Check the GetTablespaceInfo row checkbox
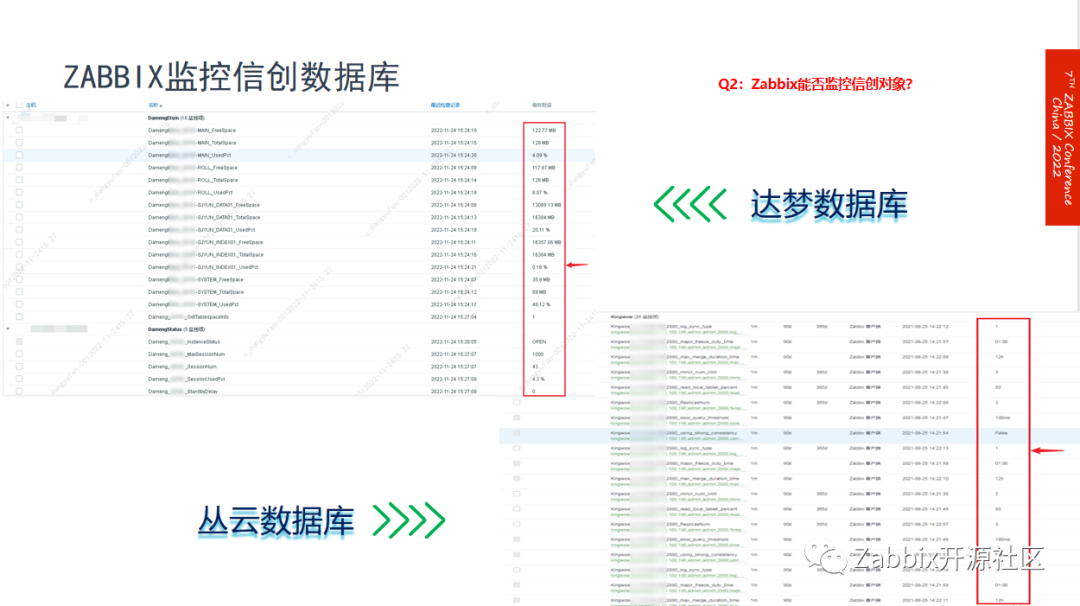Image resolution: width=1080 pixels, height=606 pixels. pos(19,317)
